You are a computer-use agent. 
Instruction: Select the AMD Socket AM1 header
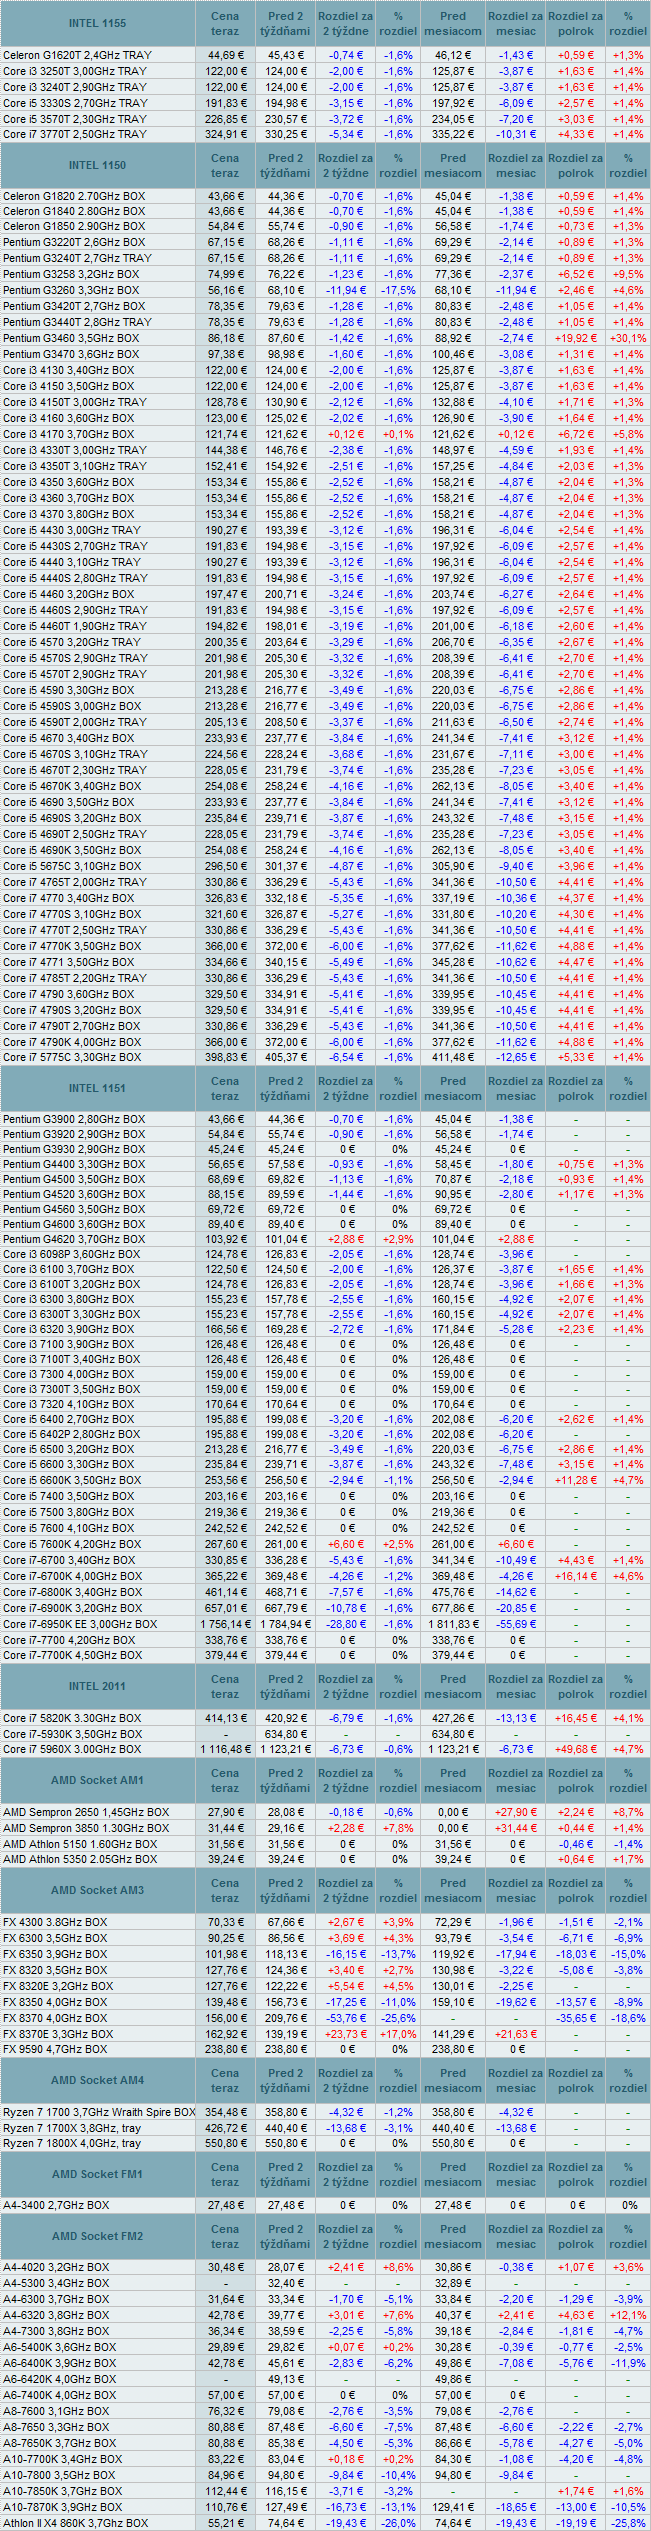[98, 1780]
